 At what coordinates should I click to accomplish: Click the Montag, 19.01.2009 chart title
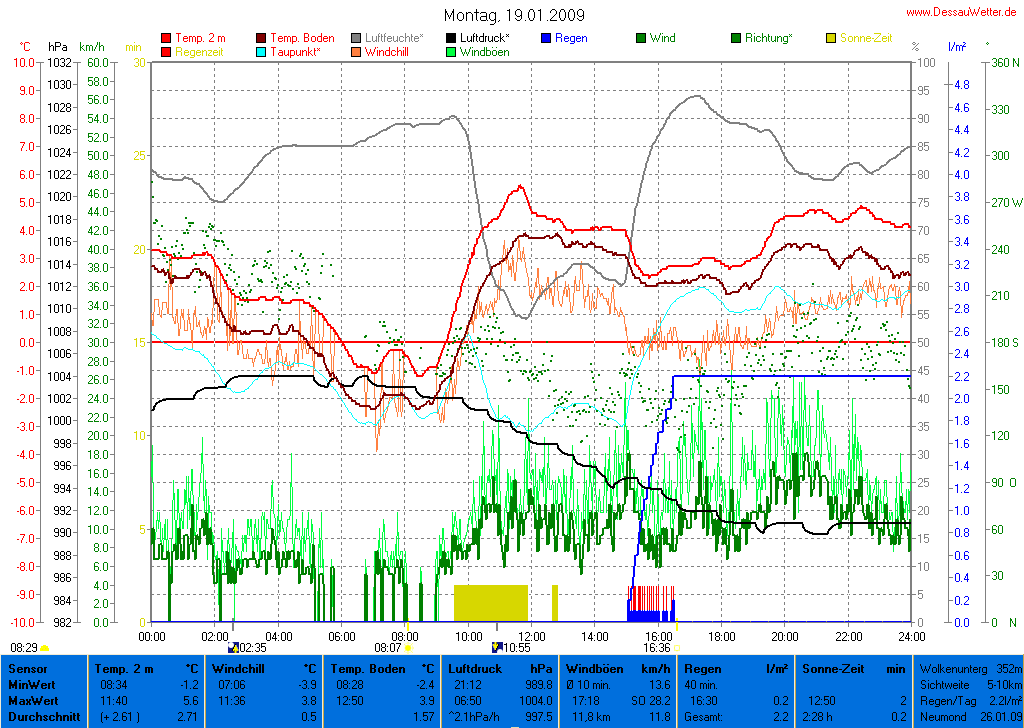point(515,16)
